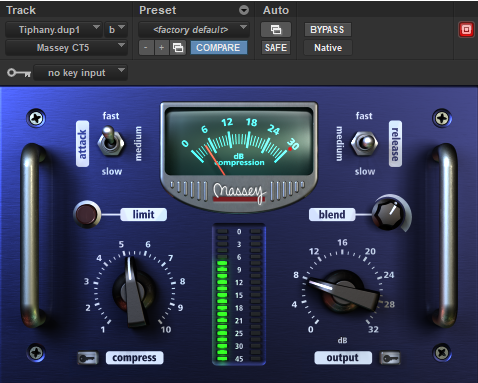Click the Auto header label
The image size is (478, 383).
[x=276, y=10]
